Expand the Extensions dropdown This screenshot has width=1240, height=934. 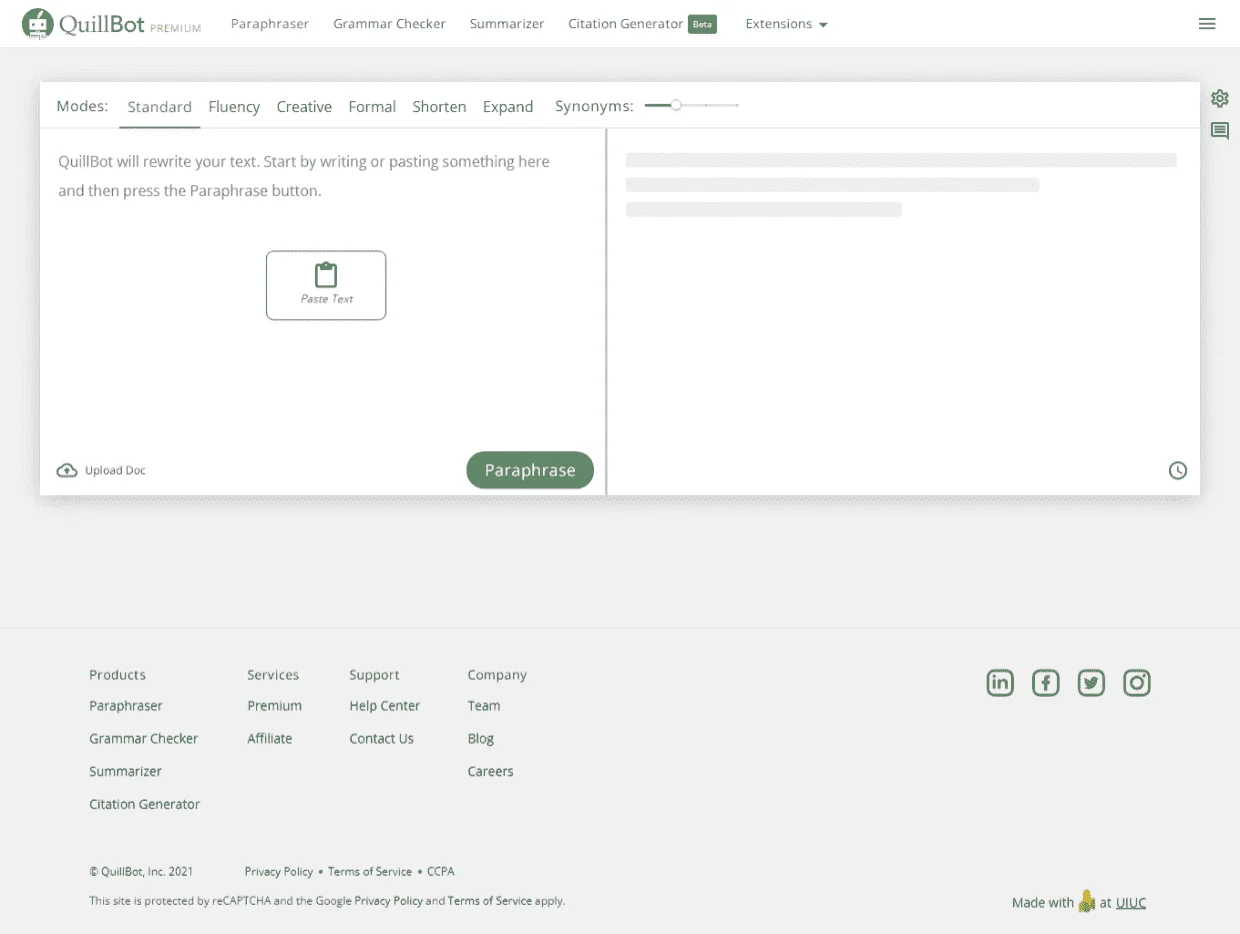click(x=786, y=24)
